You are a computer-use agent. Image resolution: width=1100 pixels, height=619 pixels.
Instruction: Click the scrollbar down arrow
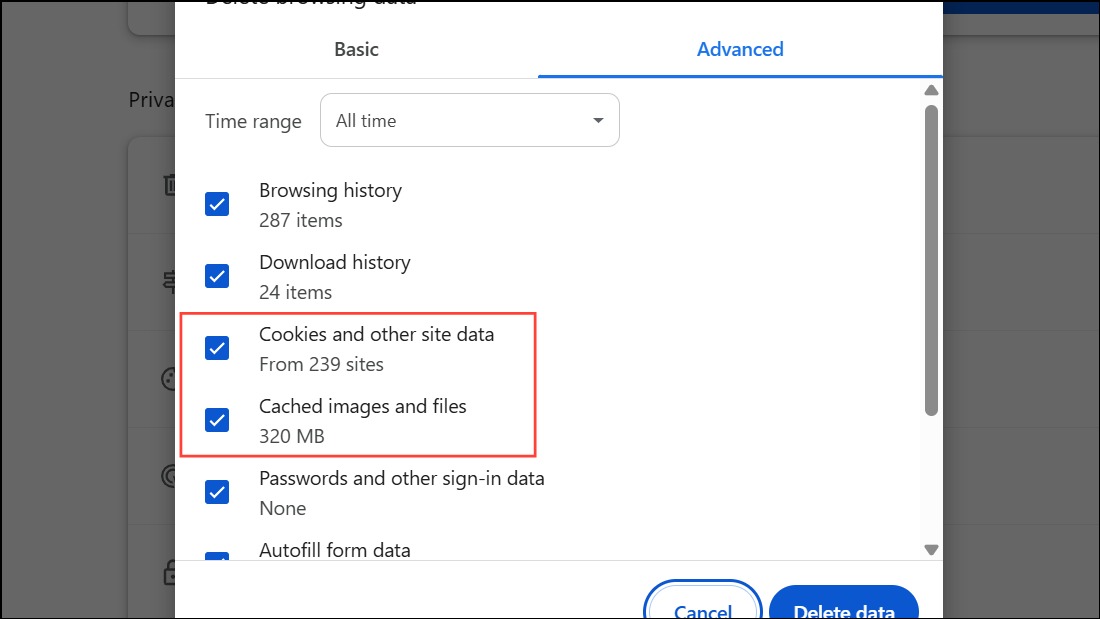pos(931,549)
